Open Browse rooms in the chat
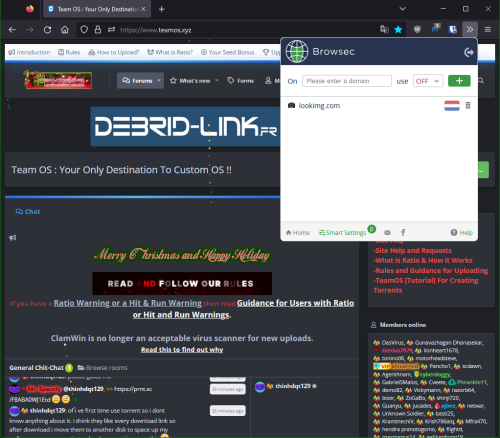This screenshot has width=500, height=438. point(103,368)
